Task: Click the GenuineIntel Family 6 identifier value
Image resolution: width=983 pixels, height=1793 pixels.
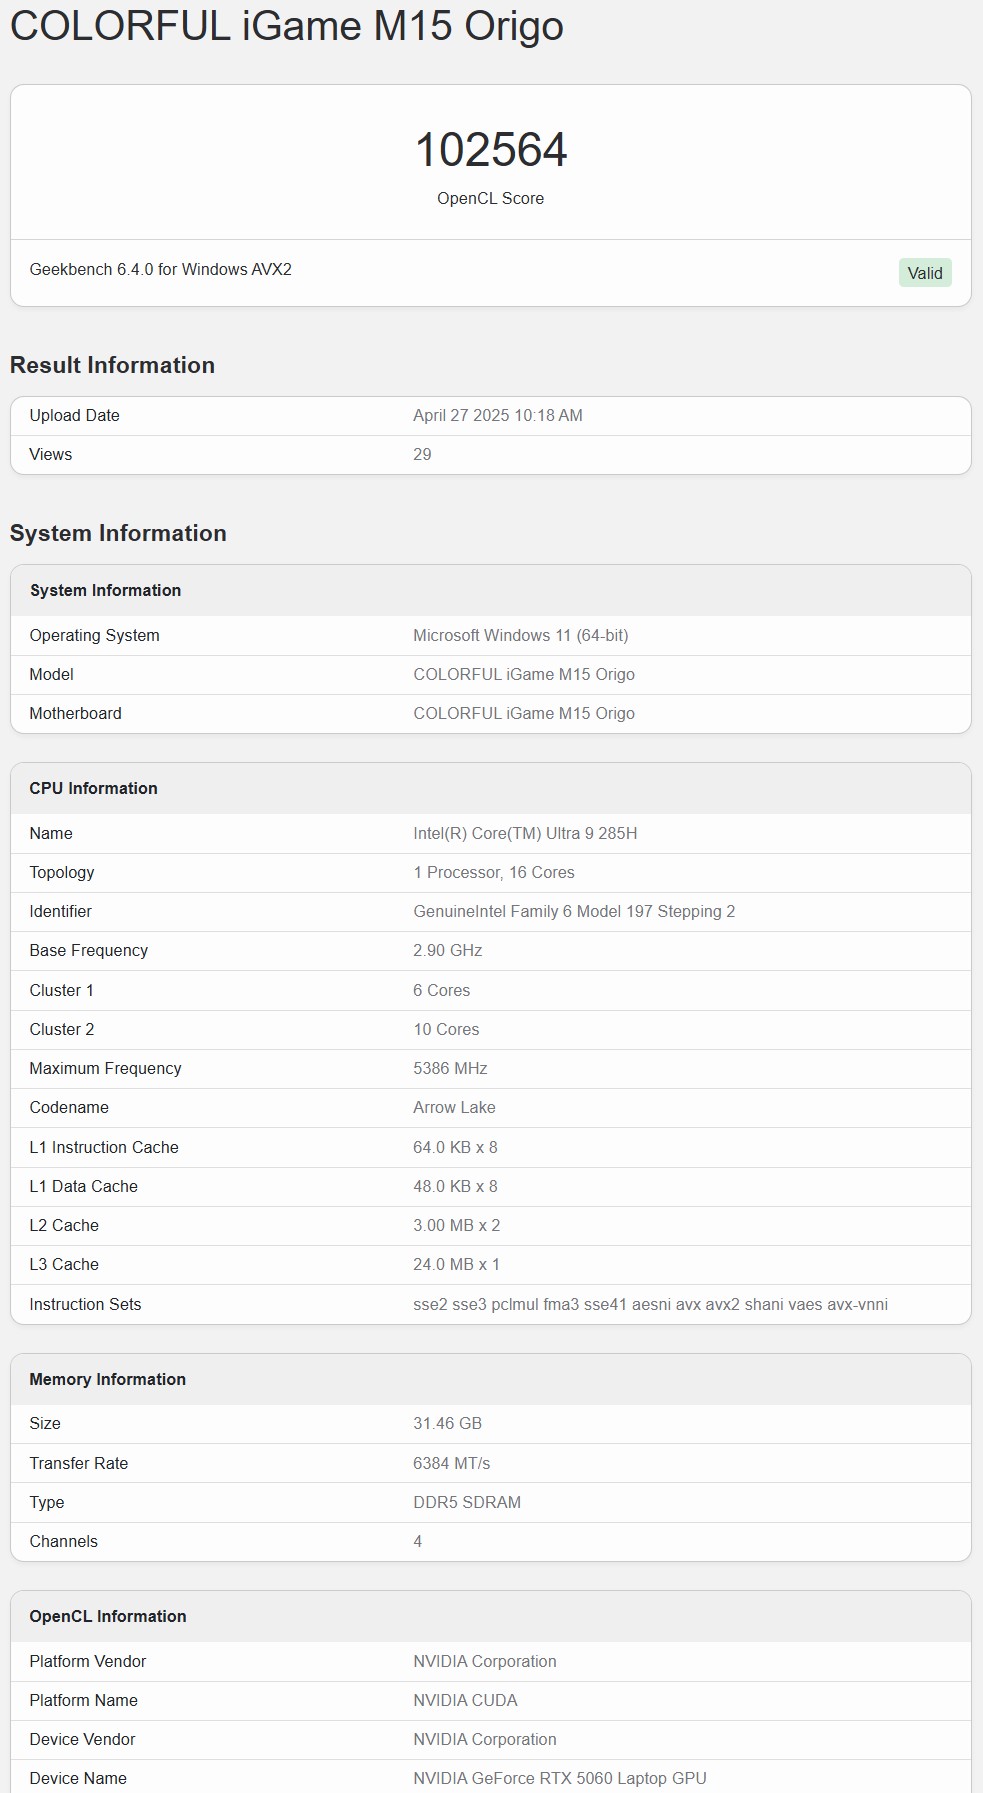Action: click(574, 911)
